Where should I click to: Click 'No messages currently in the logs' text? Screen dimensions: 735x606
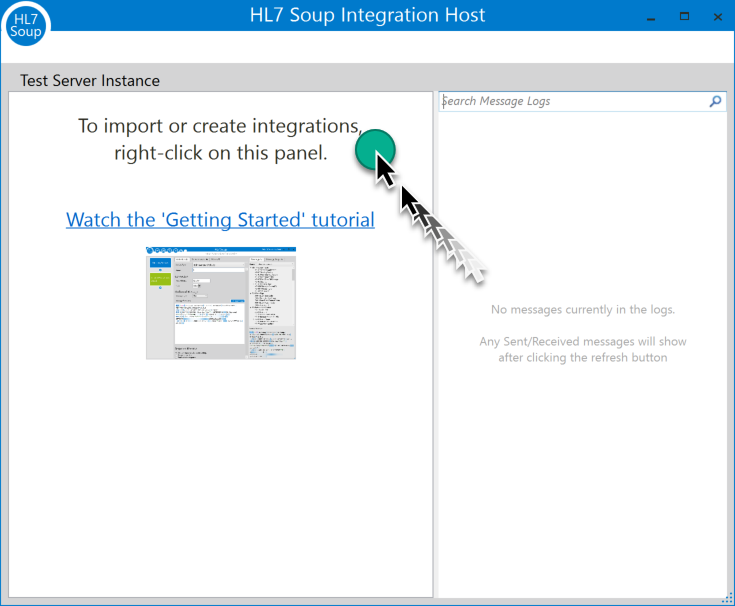pyautogui.click(x=583, y=310)
